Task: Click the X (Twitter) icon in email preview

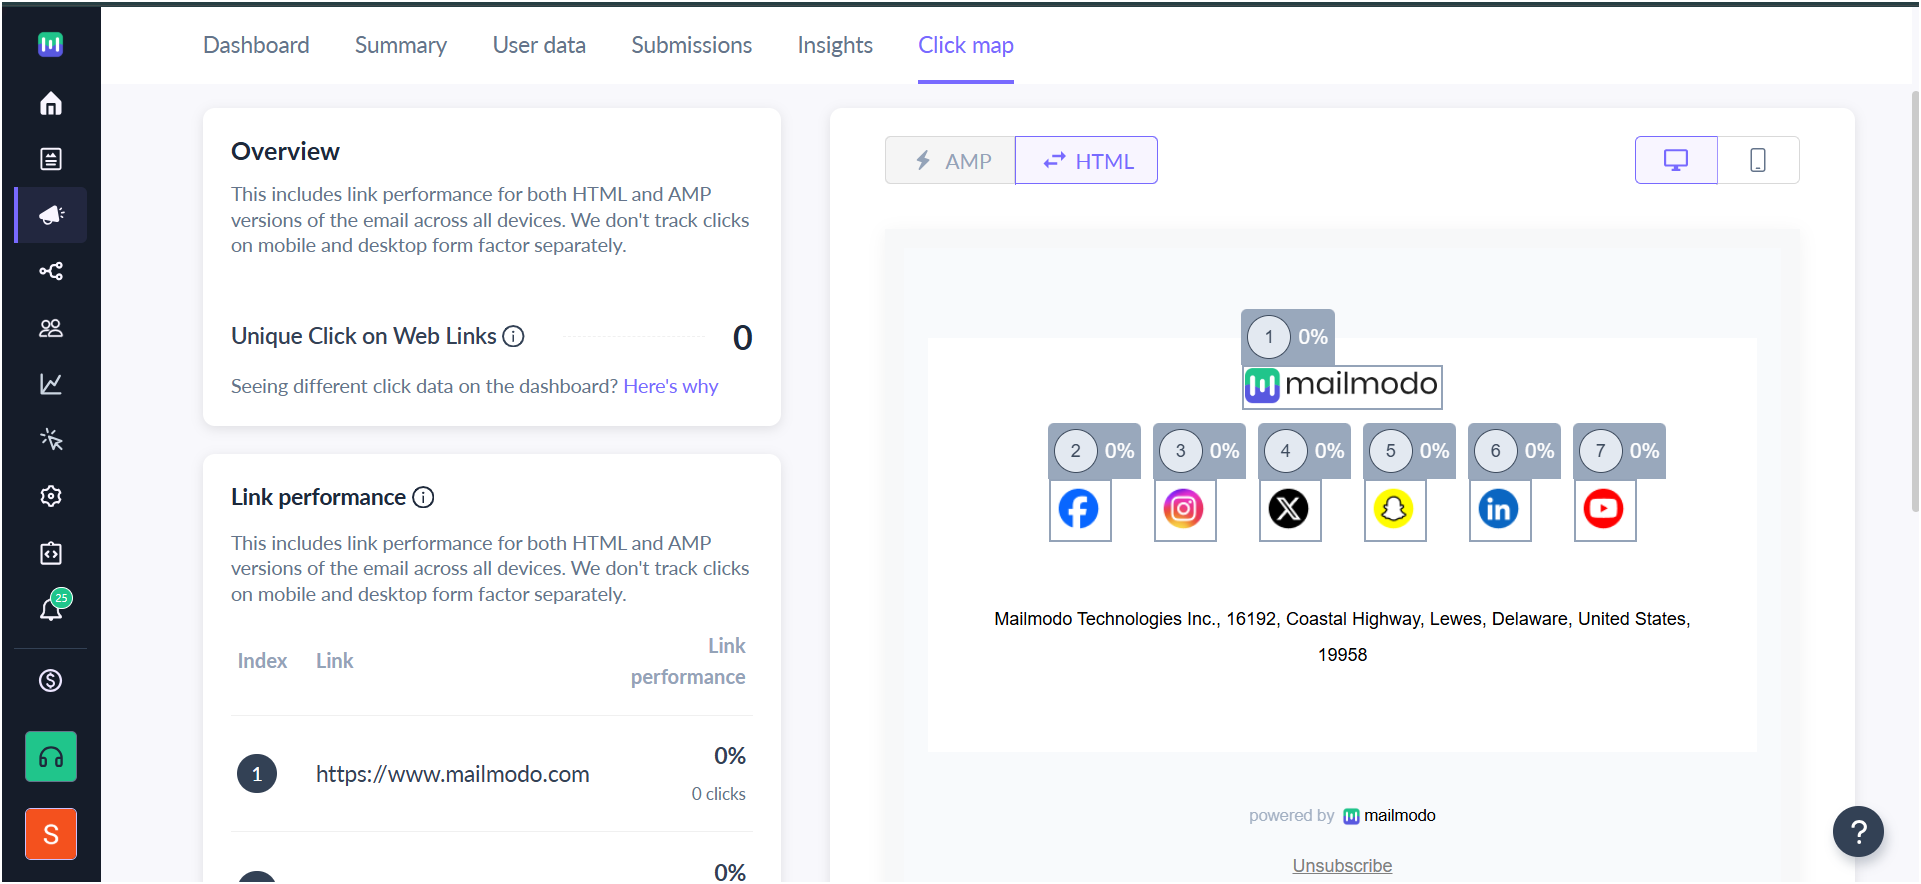Action: pyautogui.click(x=1289, y=509)
